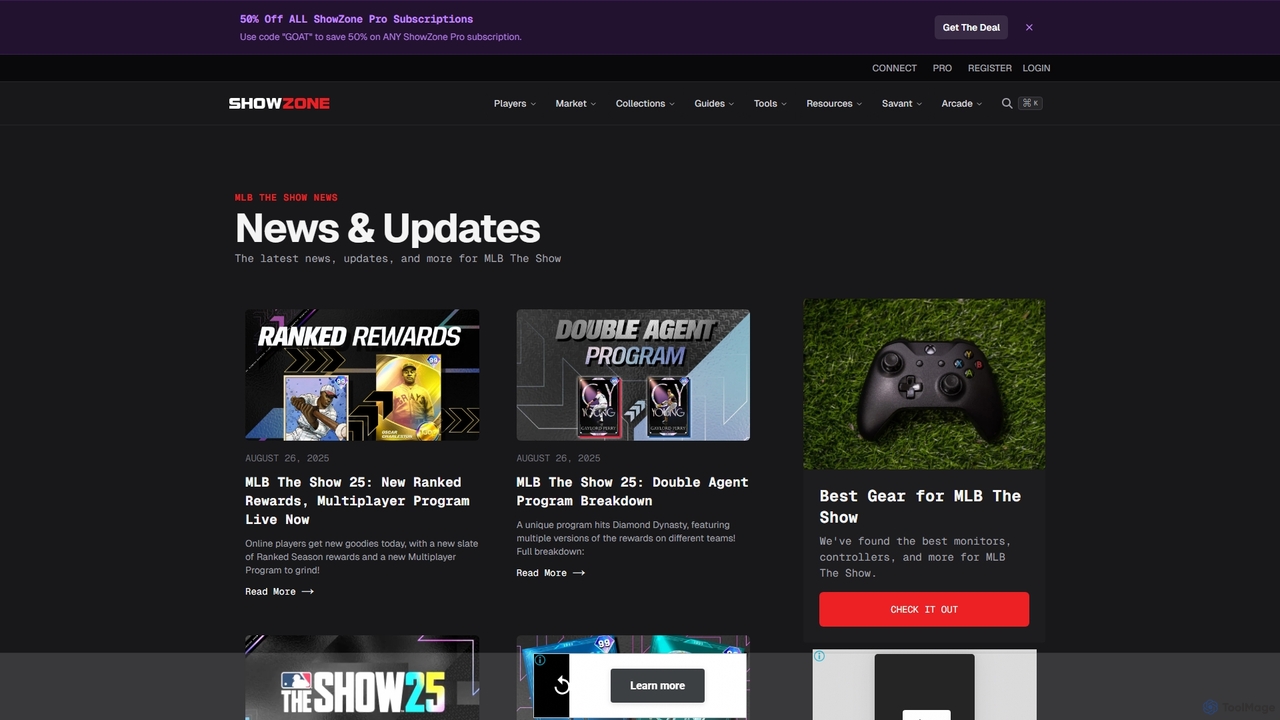
Task: Read More on Ranked Rewards article
Action: (x=279, y=591)
